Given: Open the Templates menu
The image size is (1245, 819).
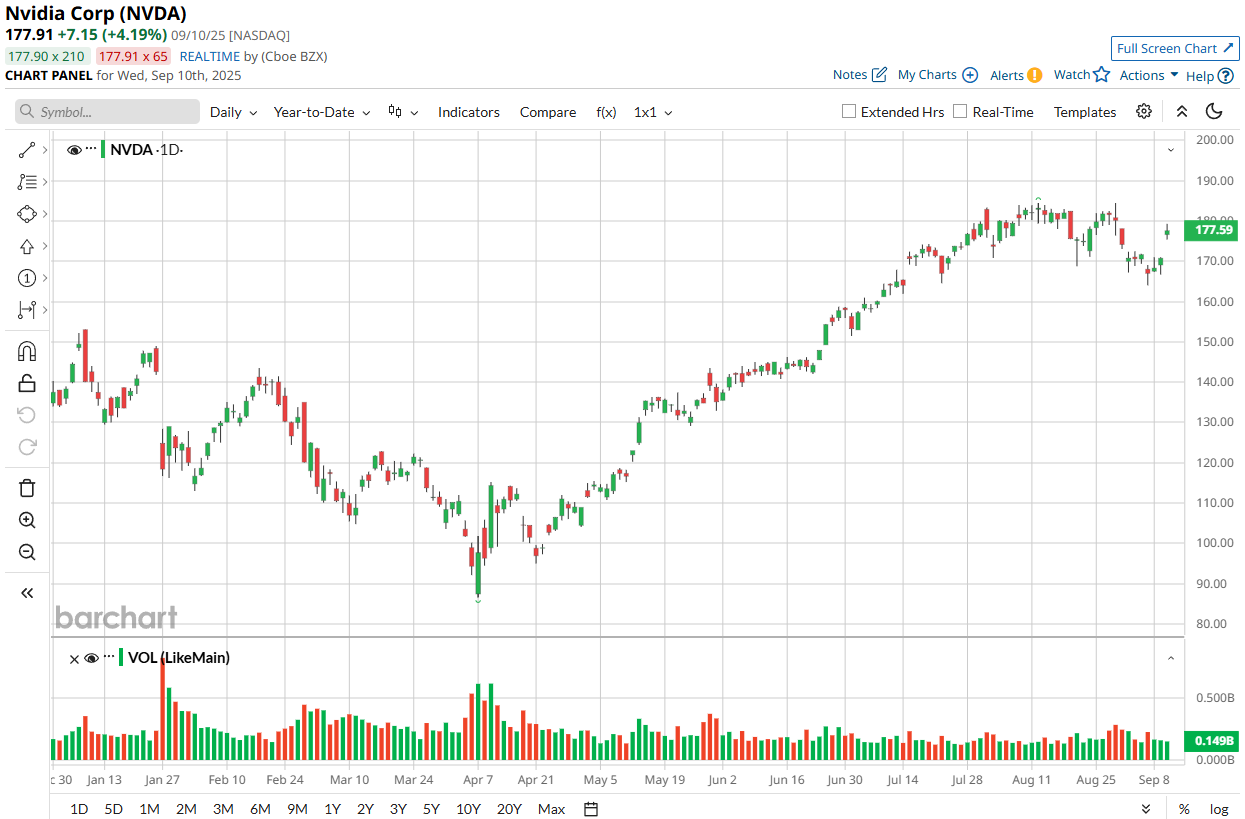Looking at the screenshot, I should (1085, 112).
